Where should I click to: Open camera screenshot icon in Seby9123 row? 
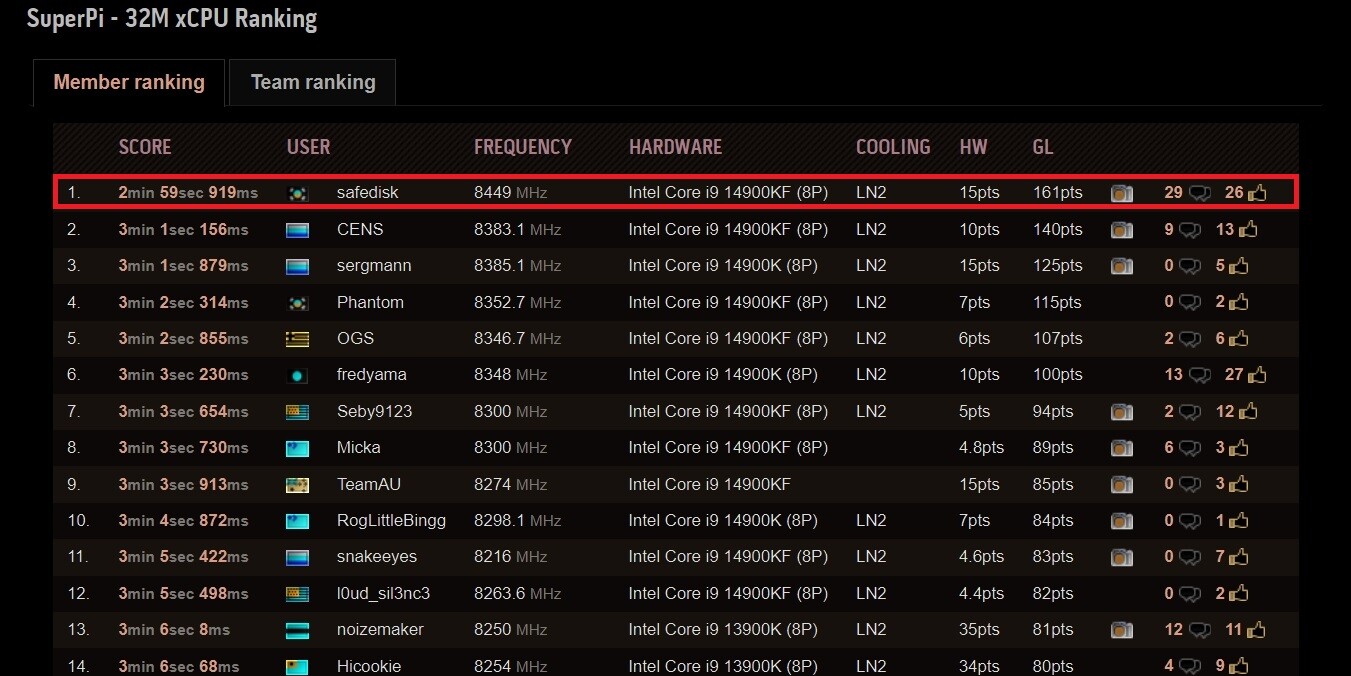[1122, 411]
